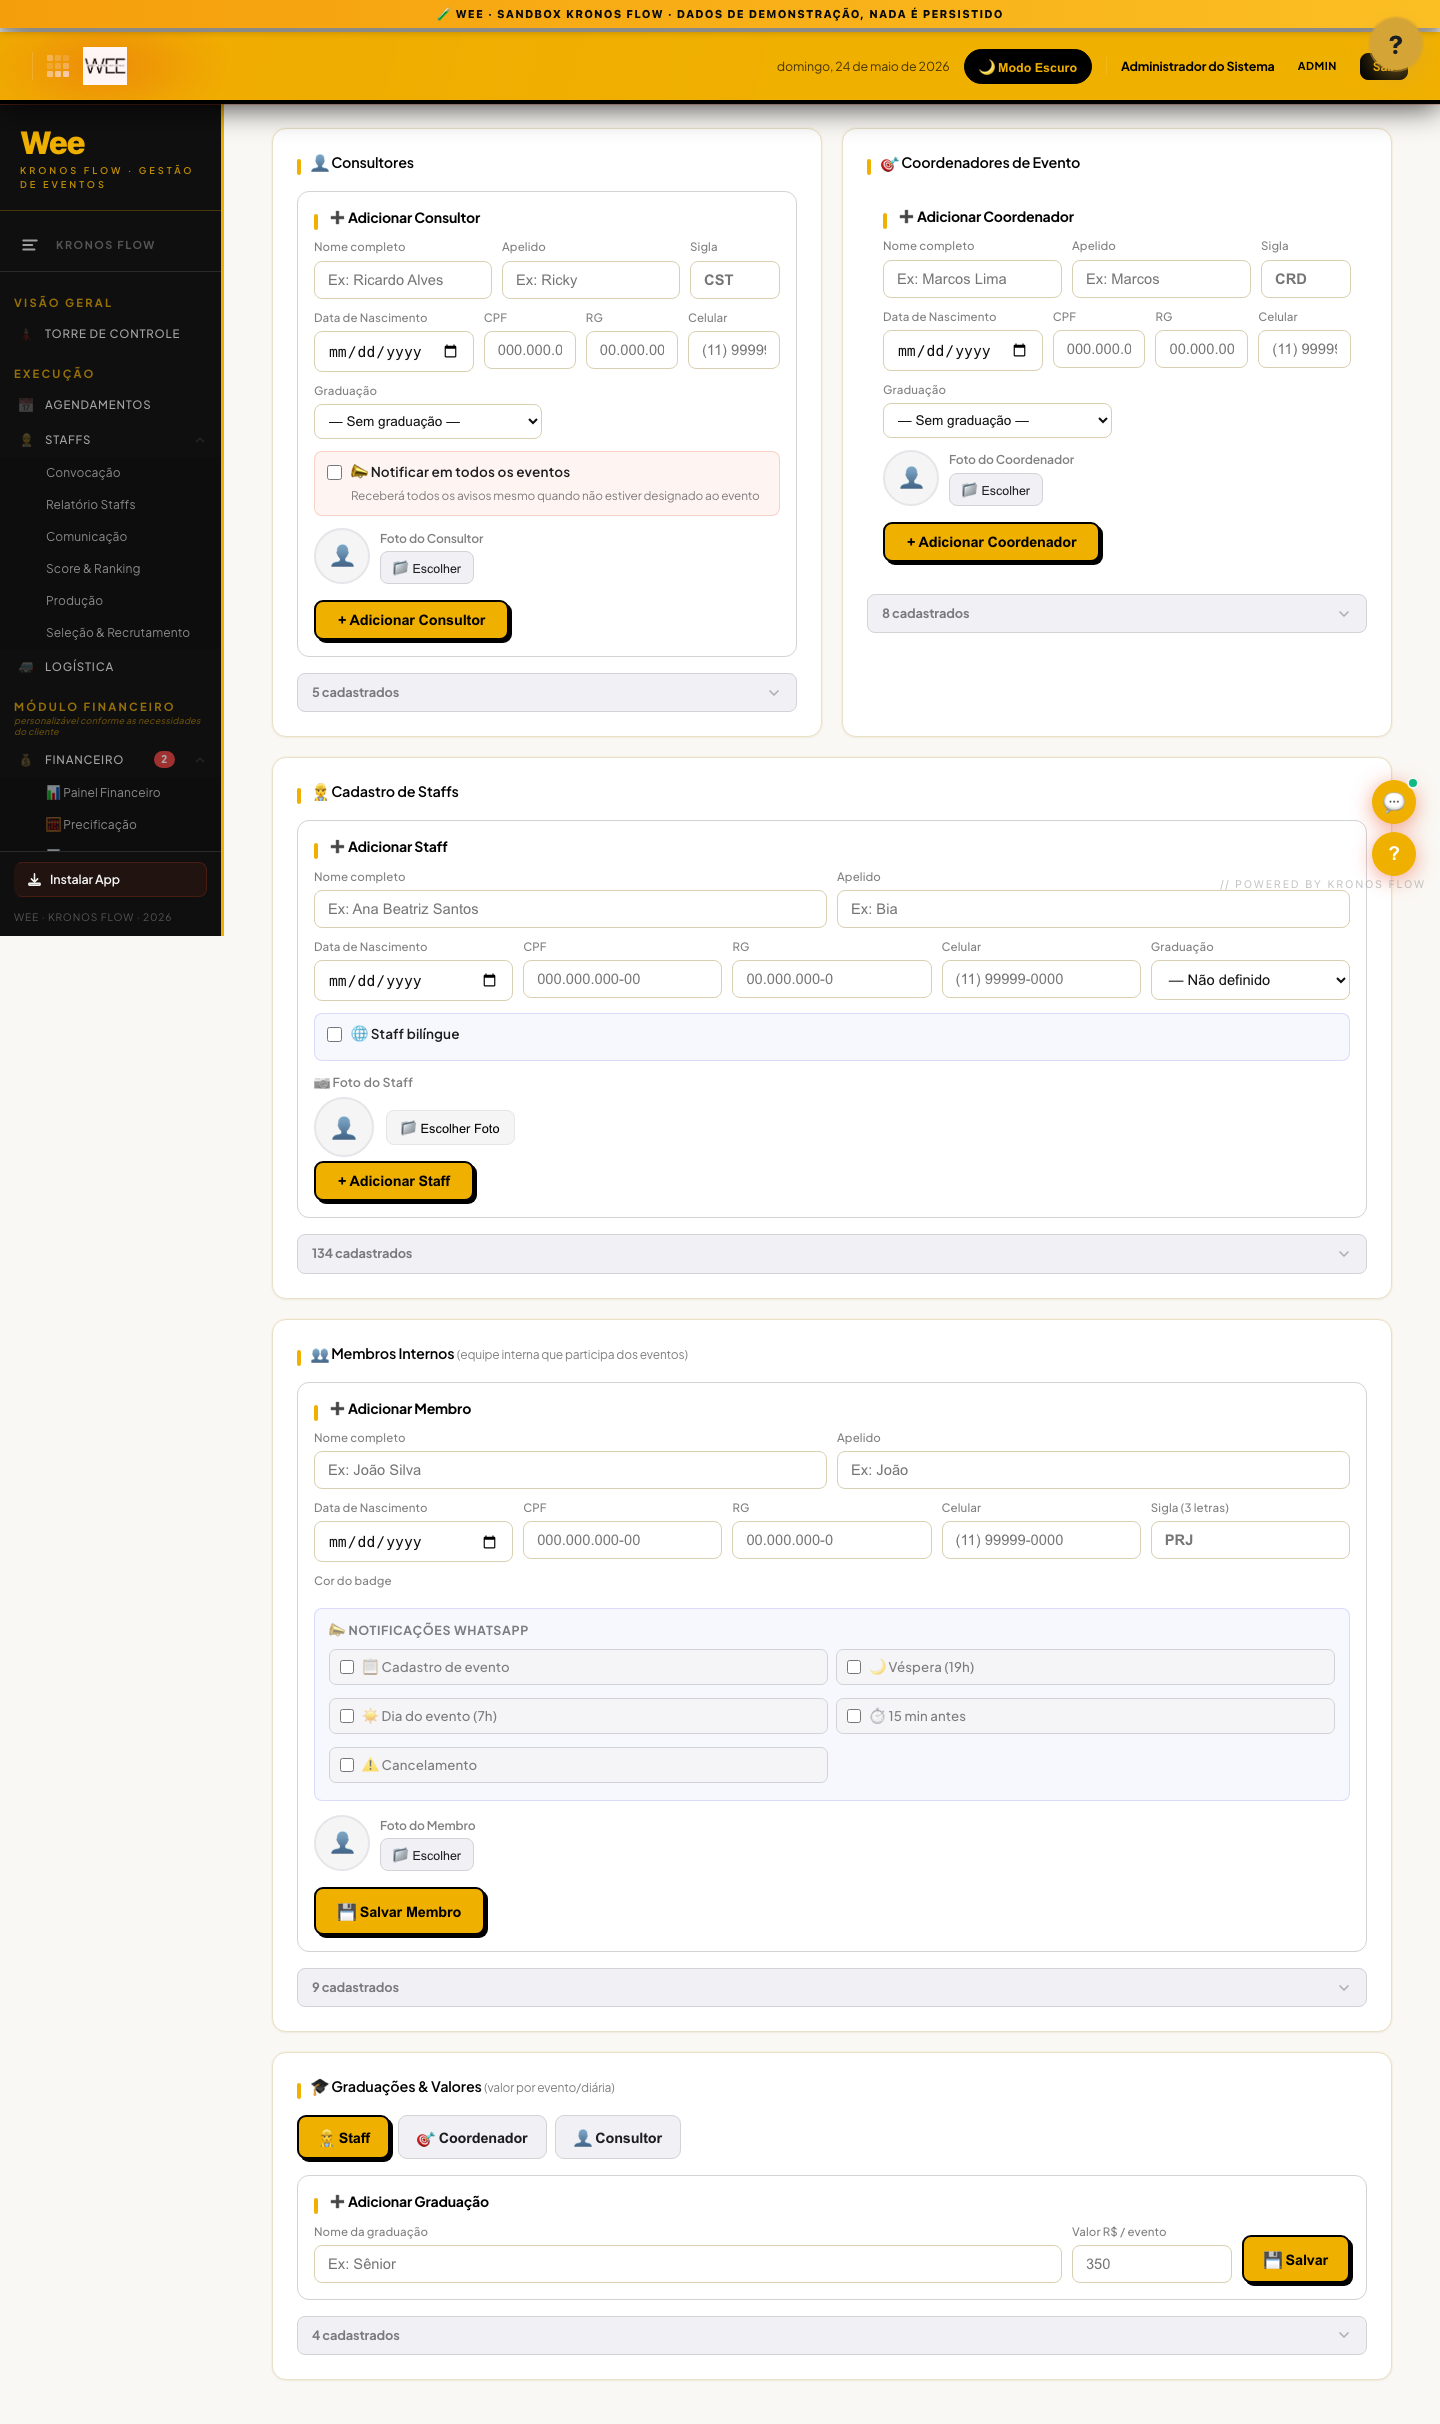The image size is (1440, 2424).
Task: Click the staff Nome completo input field
Action: (x=570, y=909)
